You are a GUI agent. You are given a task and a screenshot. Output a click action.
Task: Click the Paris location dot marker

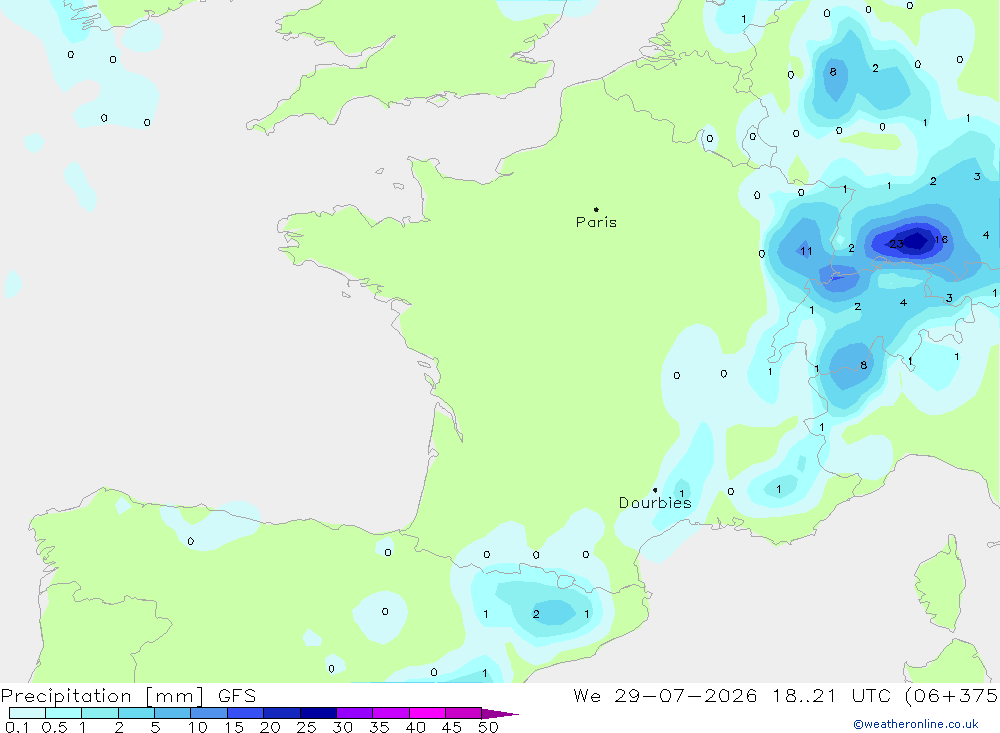tap(596, 209)
